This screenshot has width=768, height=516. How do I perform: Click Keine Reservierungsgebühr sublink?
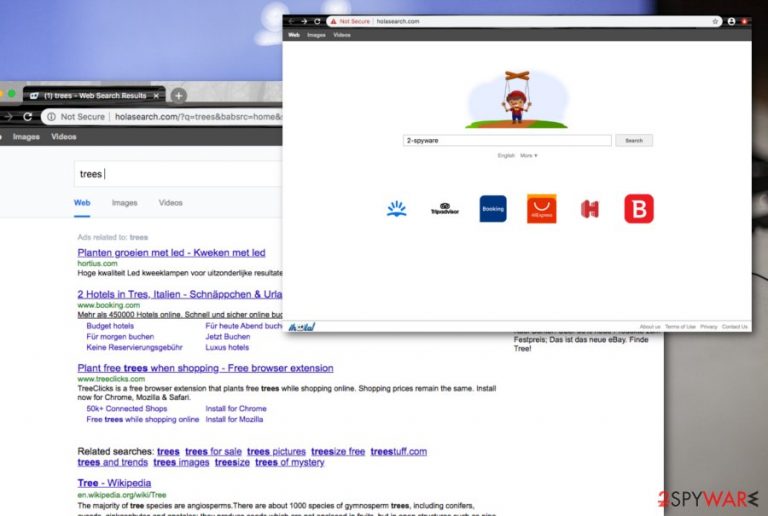[134, 348]
